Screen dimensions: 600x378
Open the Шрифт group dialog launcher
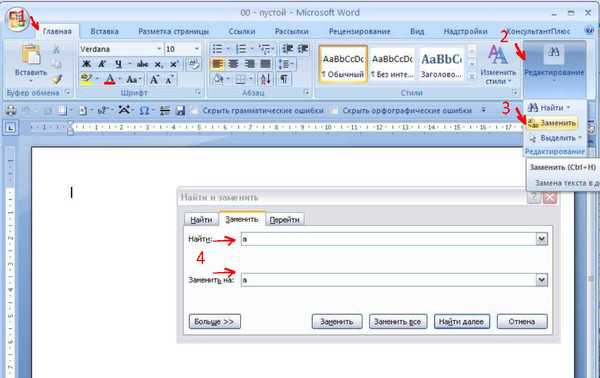tap(198, 93)
